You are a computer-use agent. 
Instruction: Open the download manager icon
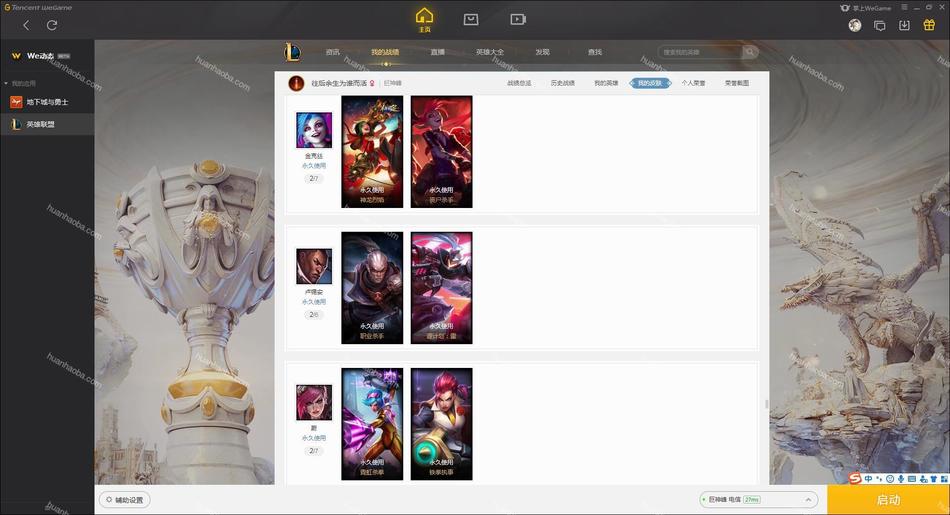pyautogui.click(x=904, y=25)
